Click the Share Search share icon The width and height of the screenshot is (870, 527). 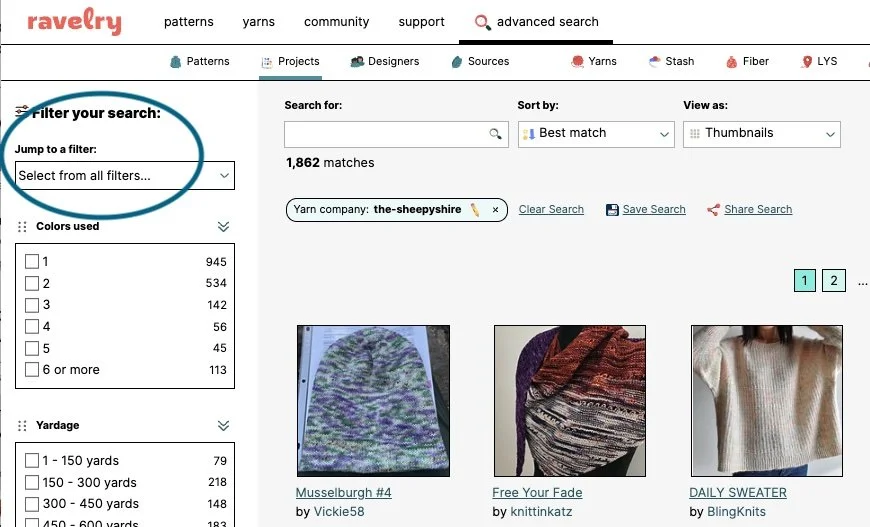tap(714, 210)
